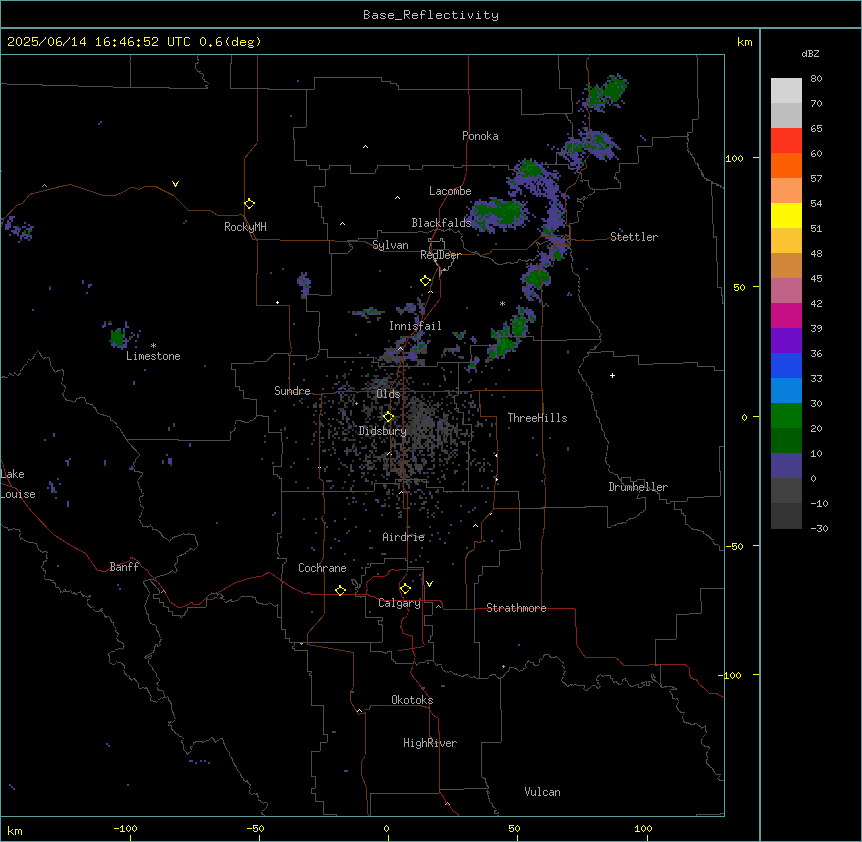Screen dimensions: 862x842
Task: Click the green echo cluster east of Blackfalds
Action: click(499, 213)
